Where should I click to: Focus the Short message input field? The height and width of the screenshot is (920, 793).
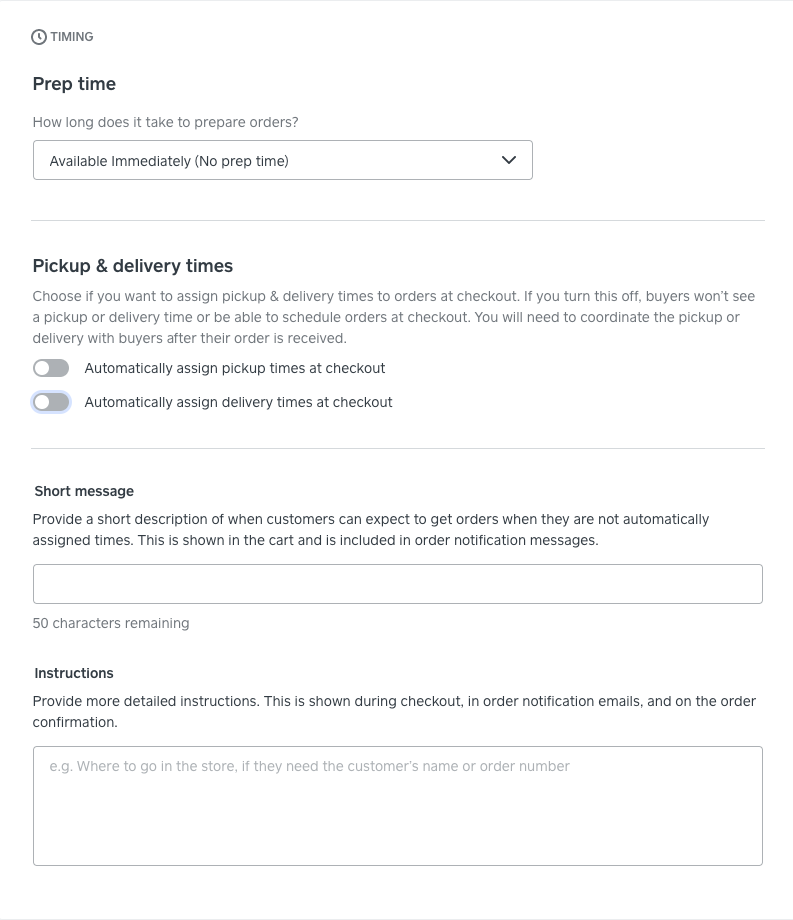[x=397, y=584]
